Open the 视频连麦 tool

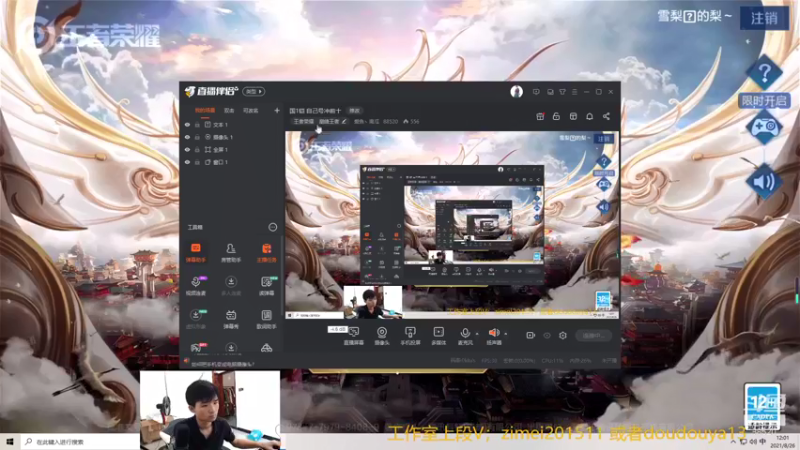tap(195, 286)
